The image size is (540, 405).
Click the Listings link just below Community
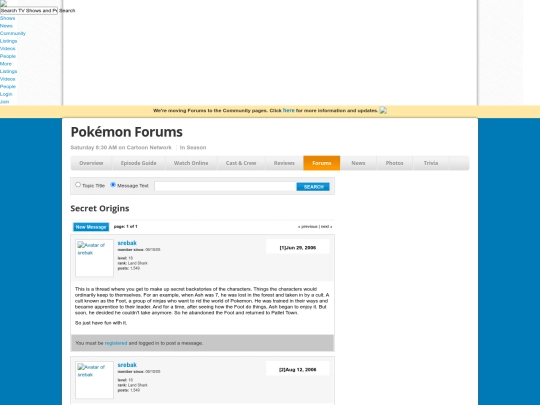coord(9,41)
